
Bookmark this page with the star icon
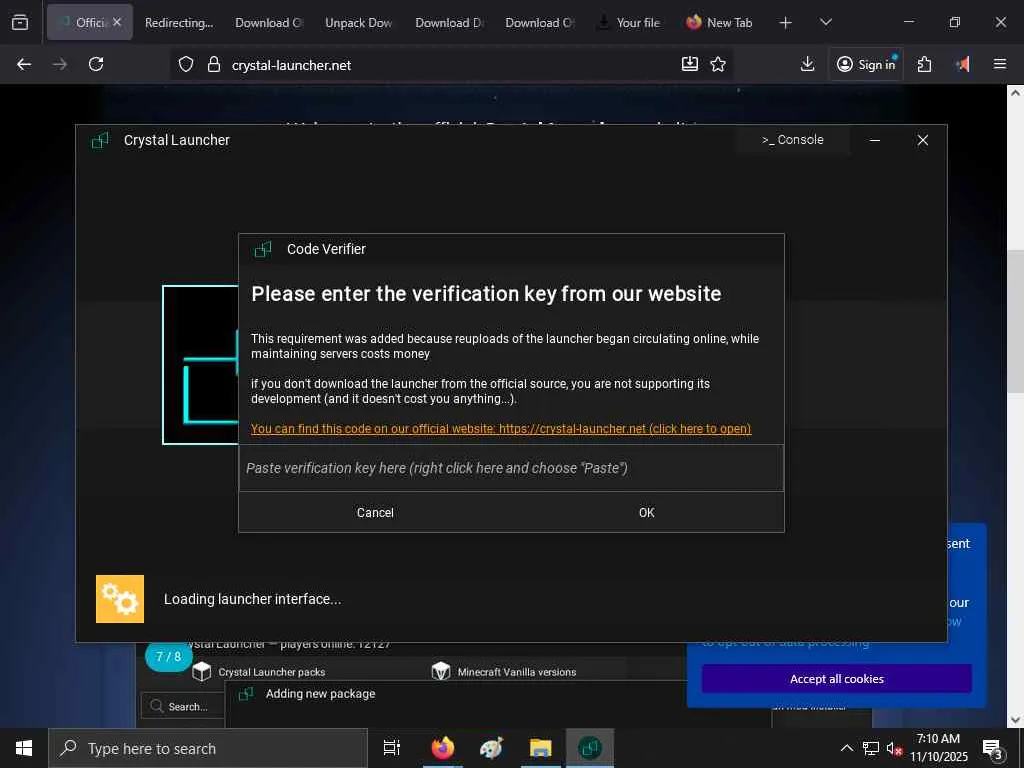pyautogui.click(x=718, y=64)
